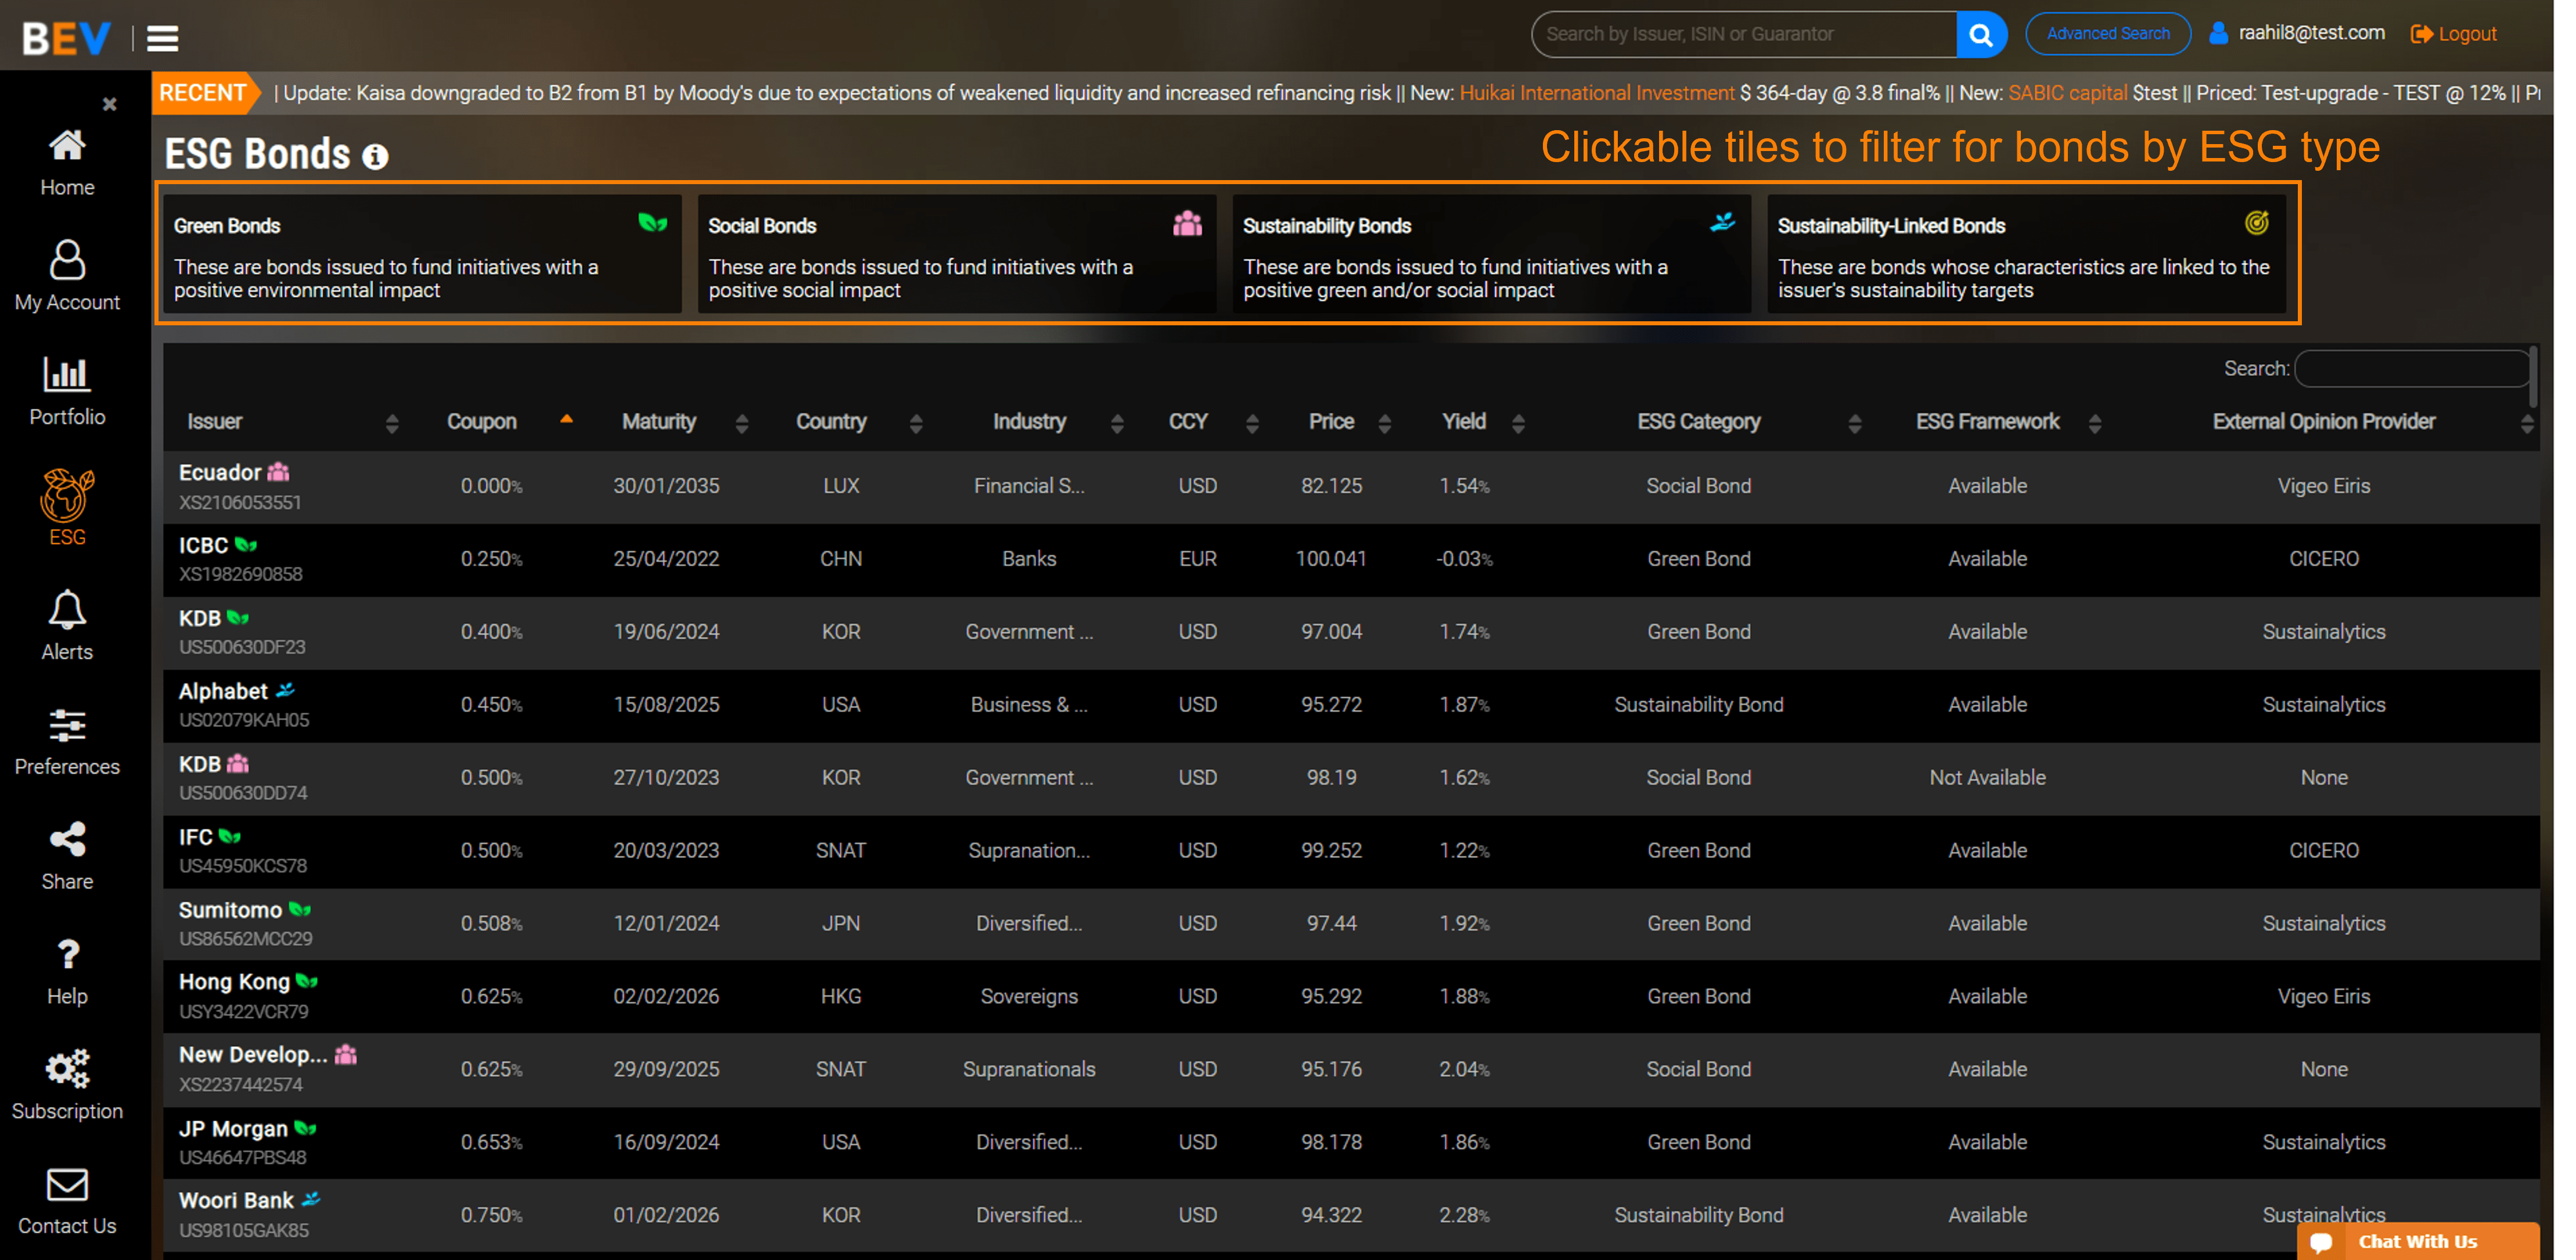Open the Home sidebar icon
This screenshot has width=2576, height=1260.
67,146
